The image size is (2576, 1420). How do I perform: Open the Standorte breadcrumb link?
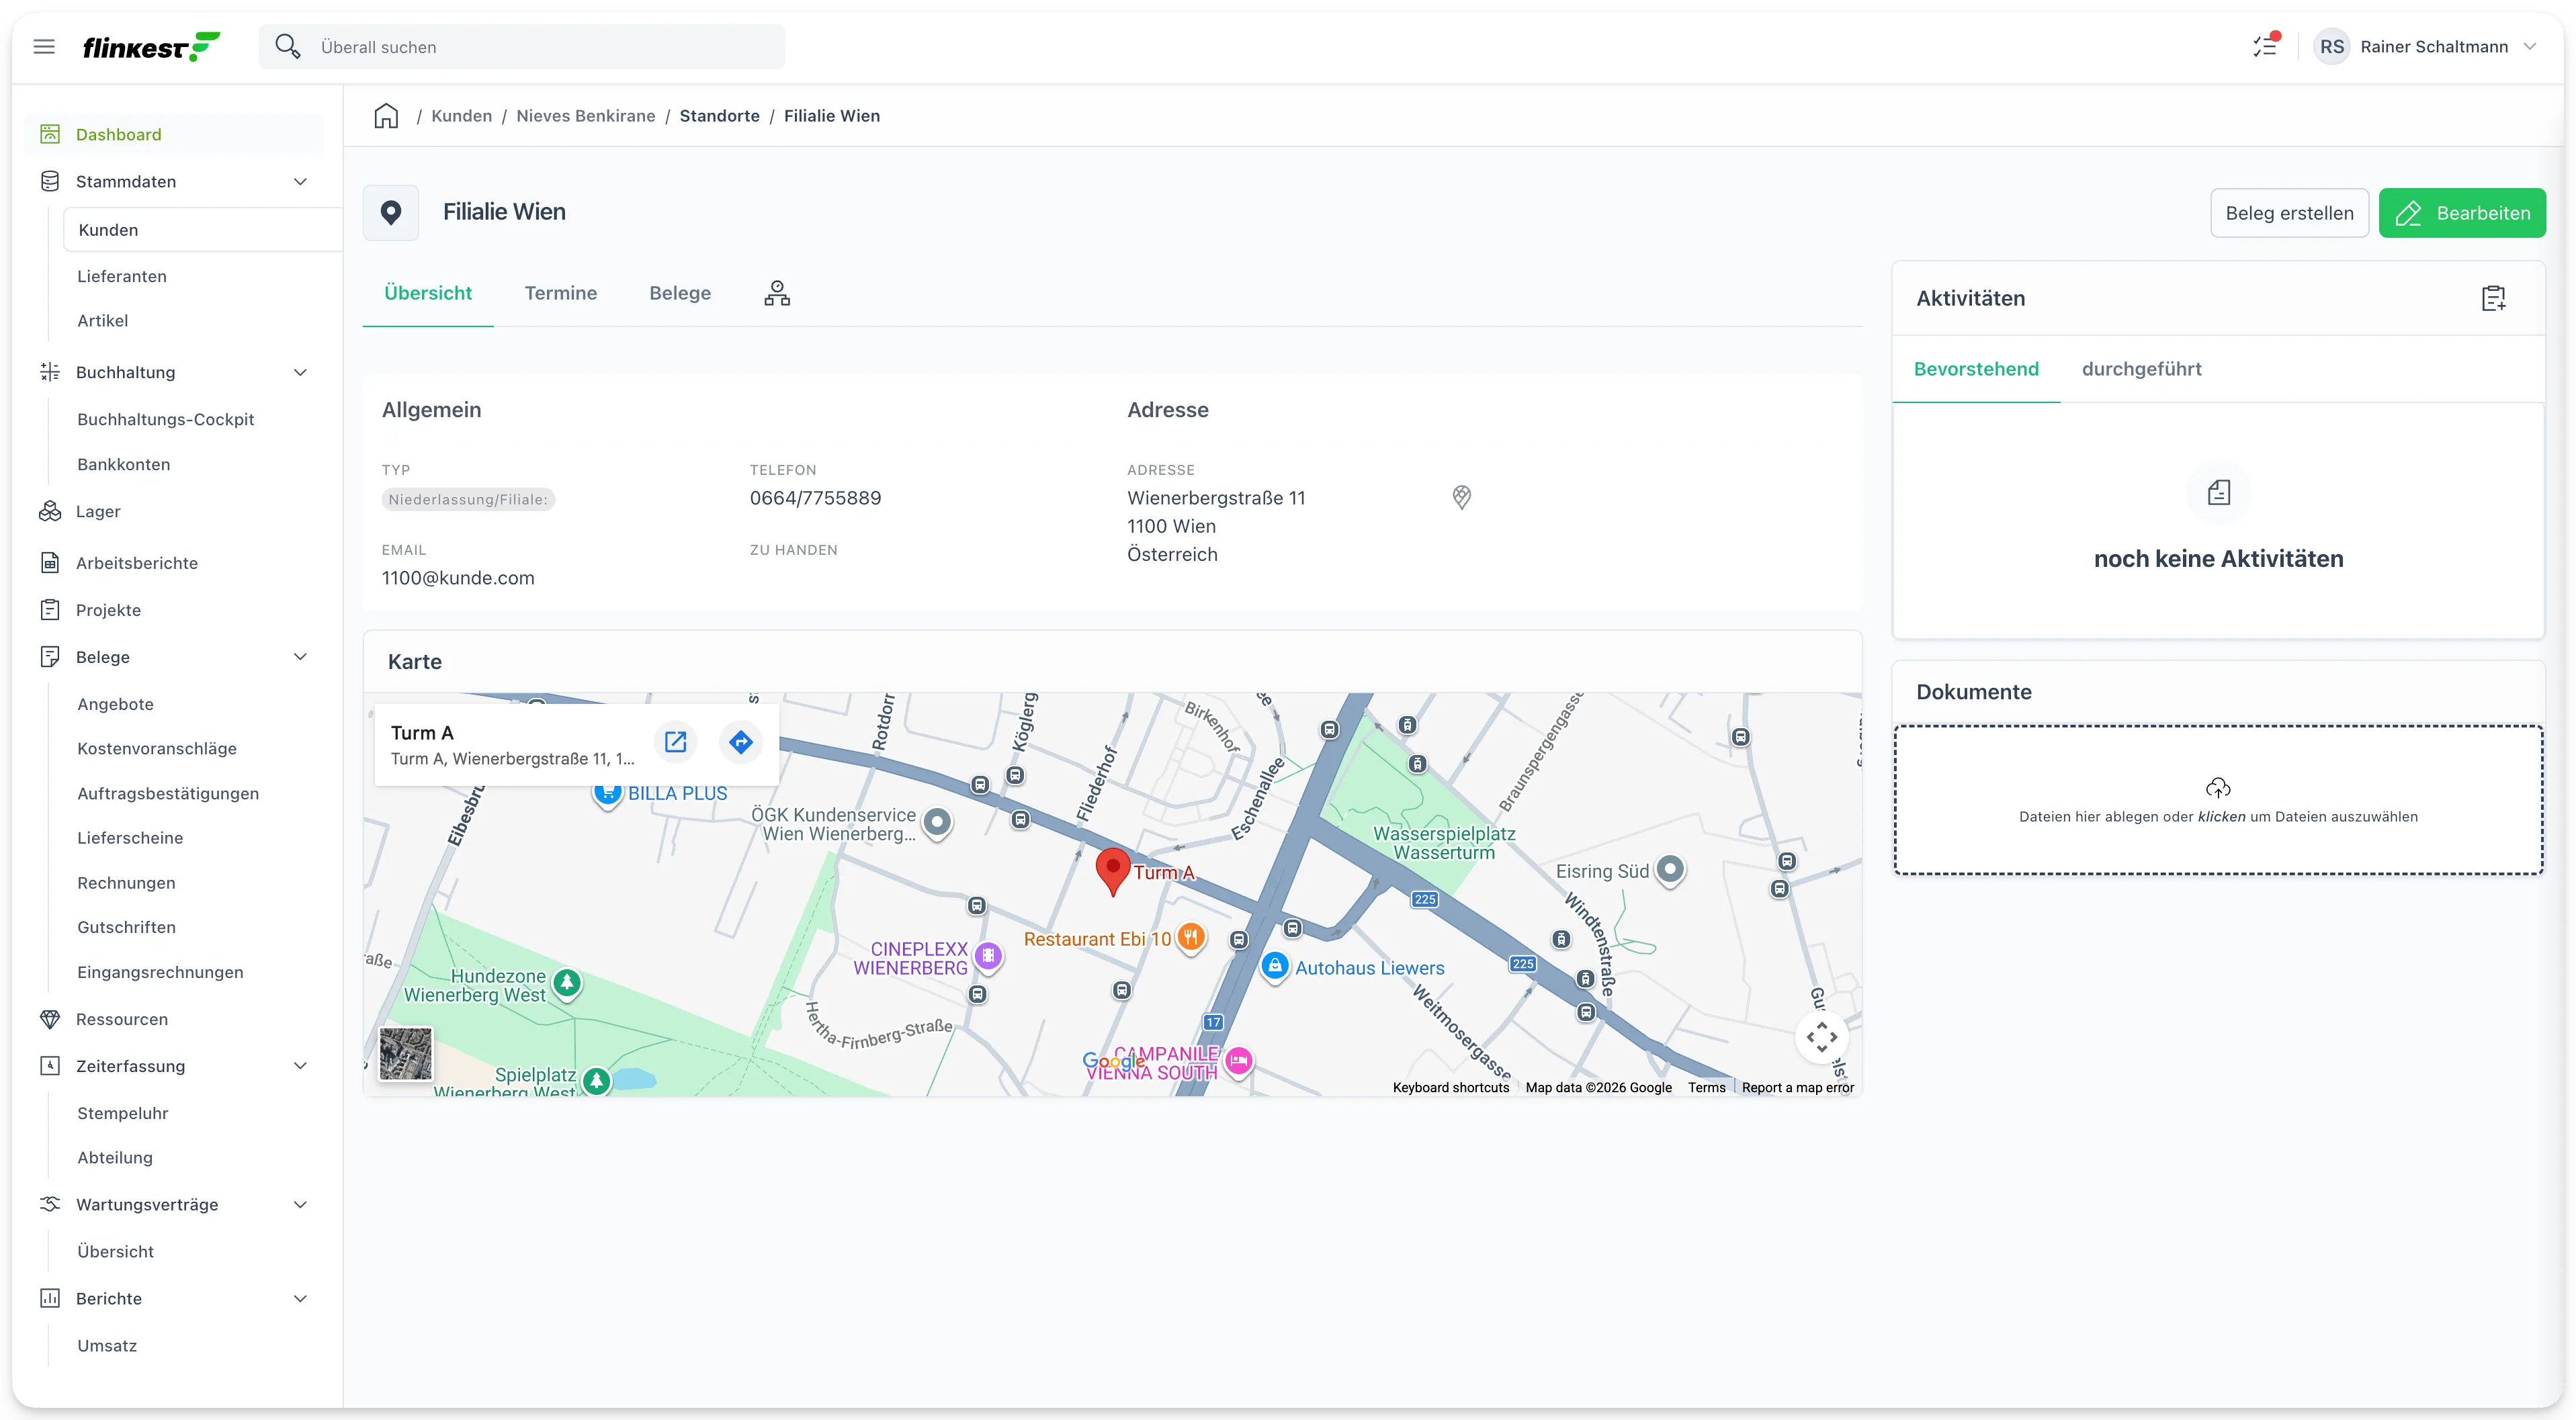pos(719,116)
